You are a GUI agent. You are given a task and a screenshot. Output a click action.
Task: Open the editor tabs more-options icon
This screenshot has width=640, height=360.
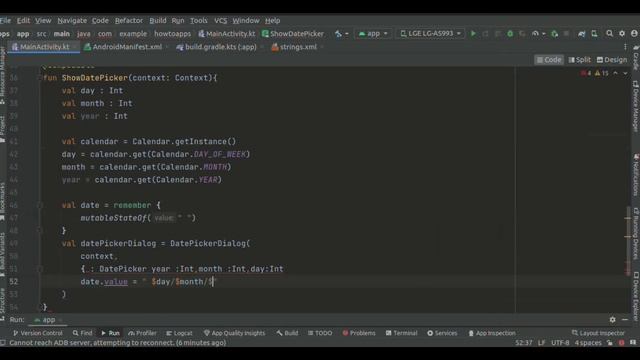tap(625, 47)
